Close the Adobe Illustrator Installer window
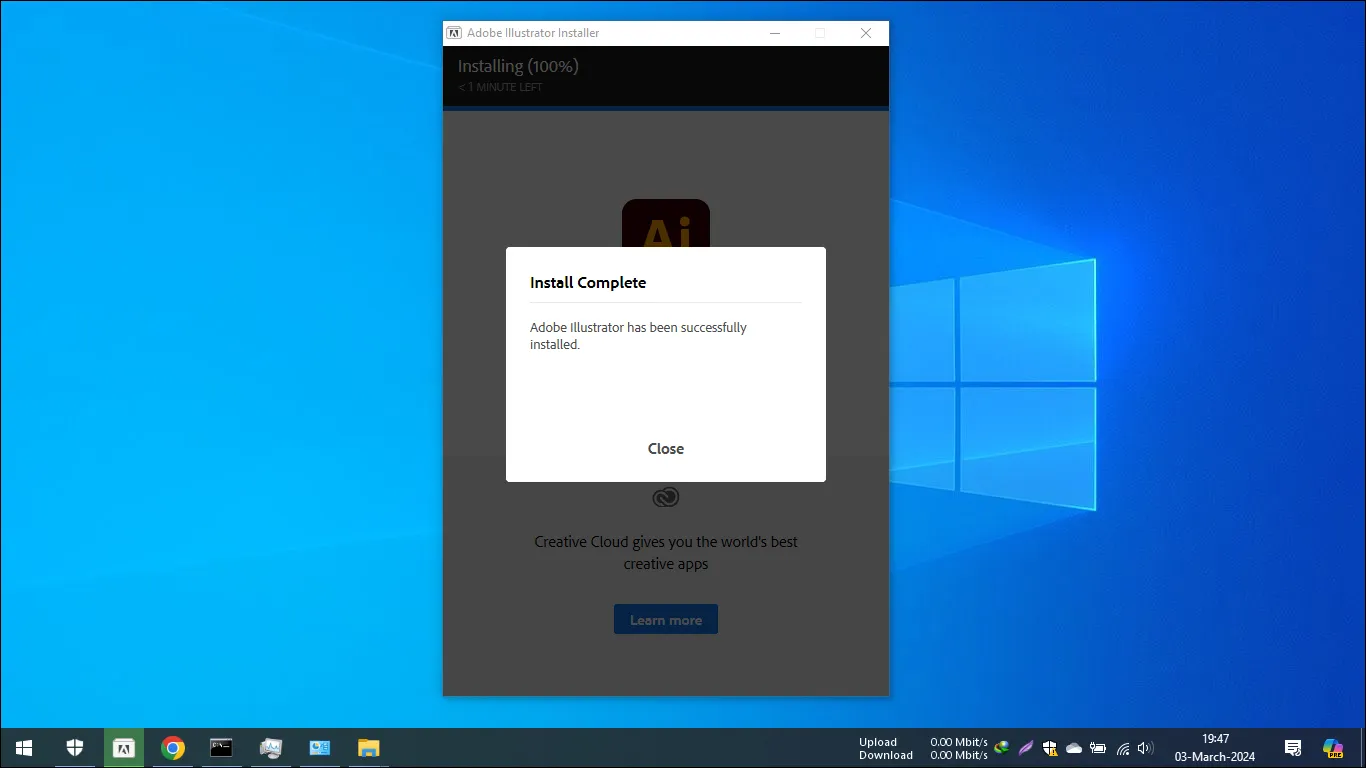This screenshot has width=1366, height=768. click(x=865, y=33)
